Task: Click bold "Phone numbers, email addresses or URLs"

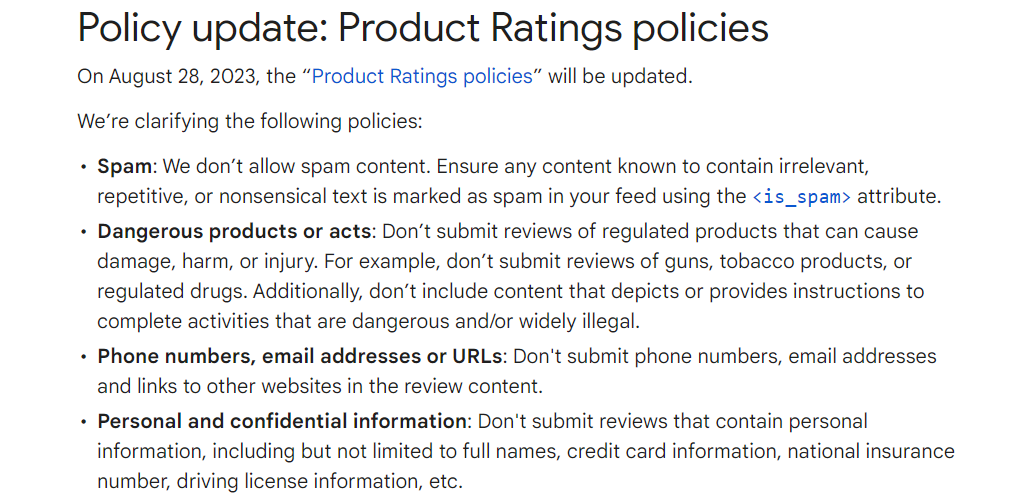Action: (300, 356)
